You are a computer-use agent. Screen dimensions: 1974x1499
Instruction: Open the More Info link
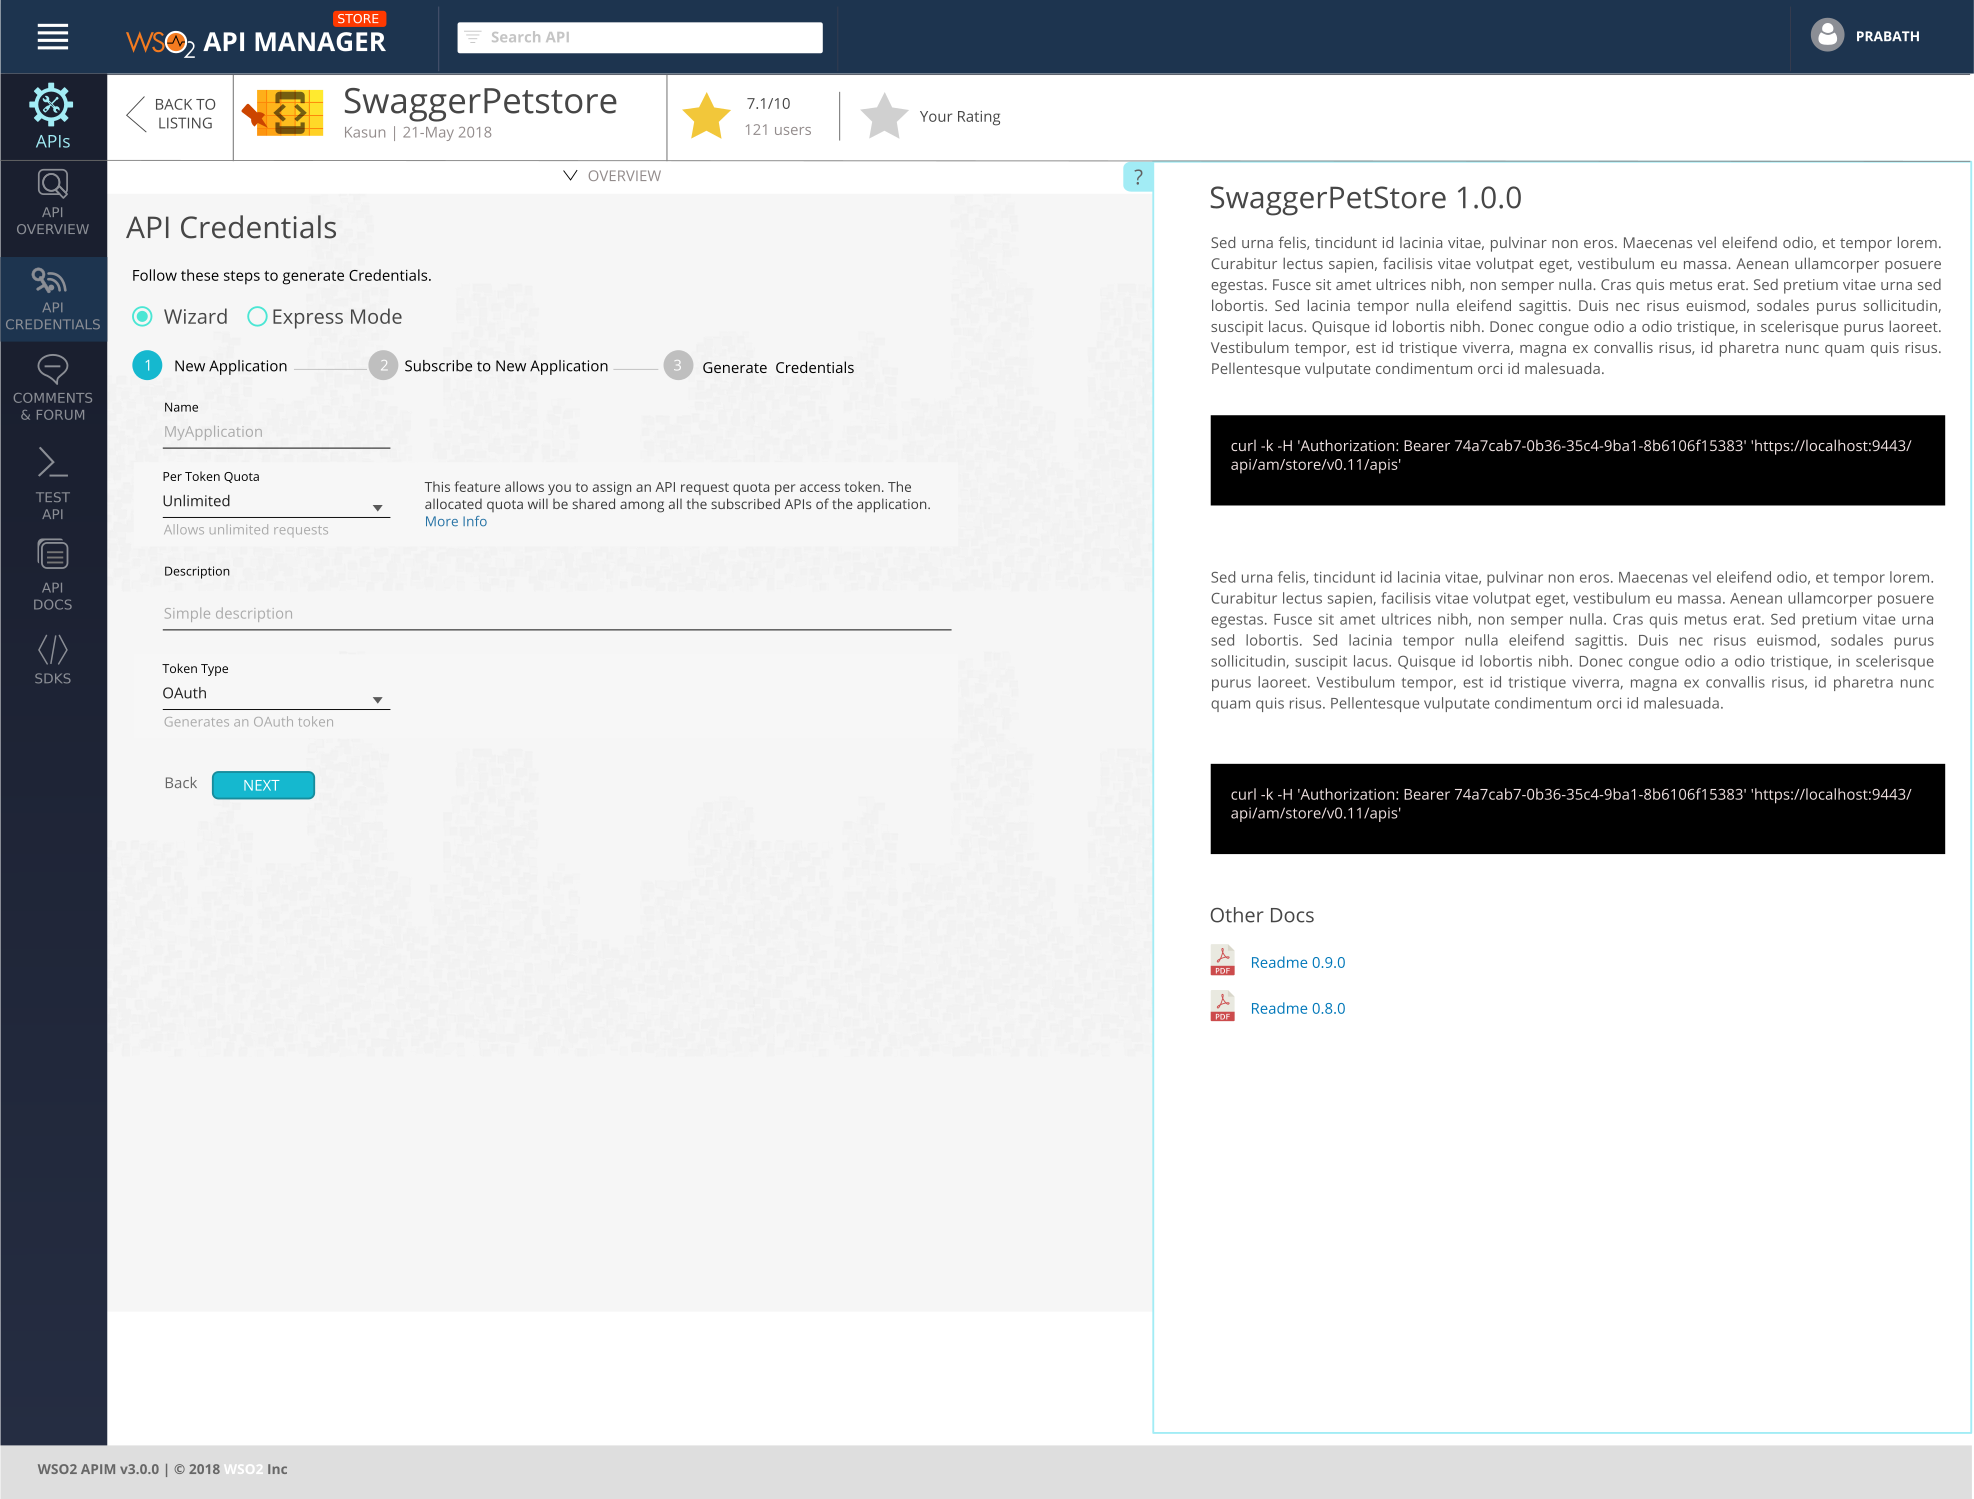[455, 522]
